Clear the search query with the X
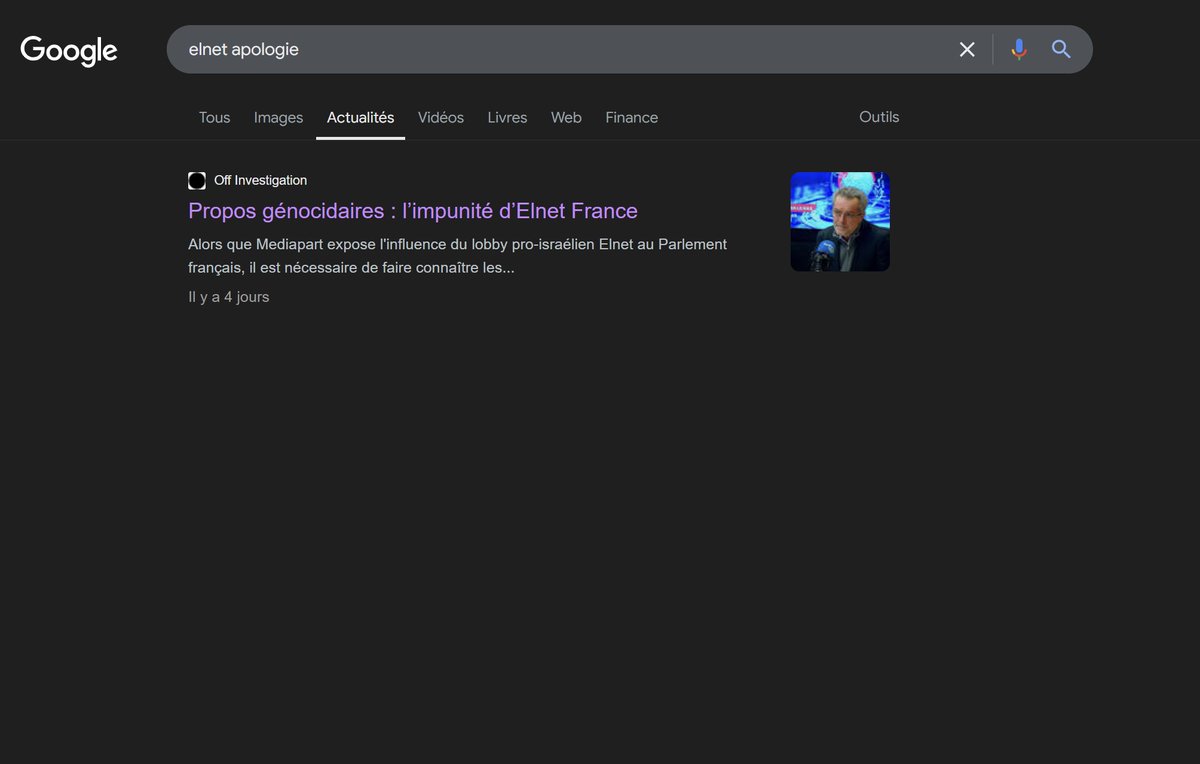Image resolution: width=1200 pixels, height=764 pixels. pyautogui.click(x=967, y=49)
